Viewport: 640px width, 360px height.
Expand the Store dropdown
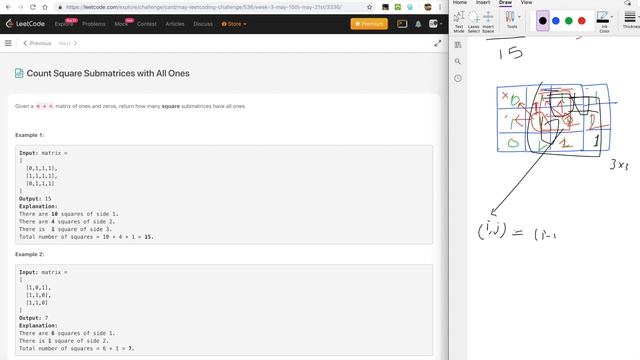click(x=234, y=24)
